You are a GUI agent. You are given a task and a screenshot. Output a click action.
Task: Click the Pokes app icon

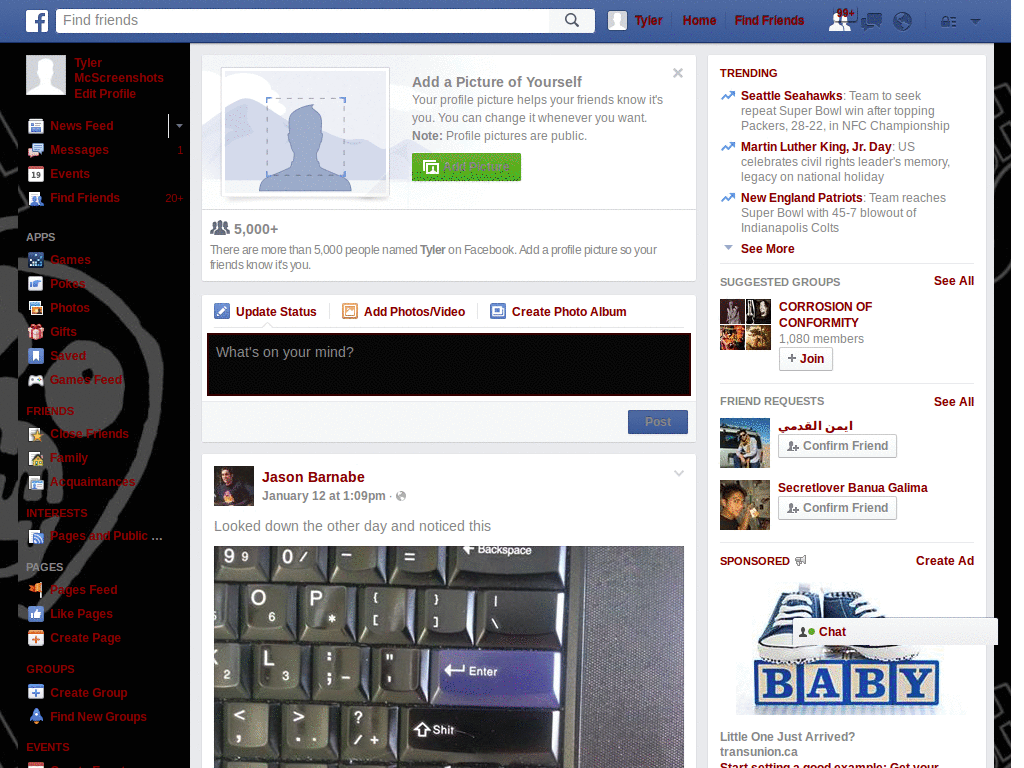click(36, 284)
